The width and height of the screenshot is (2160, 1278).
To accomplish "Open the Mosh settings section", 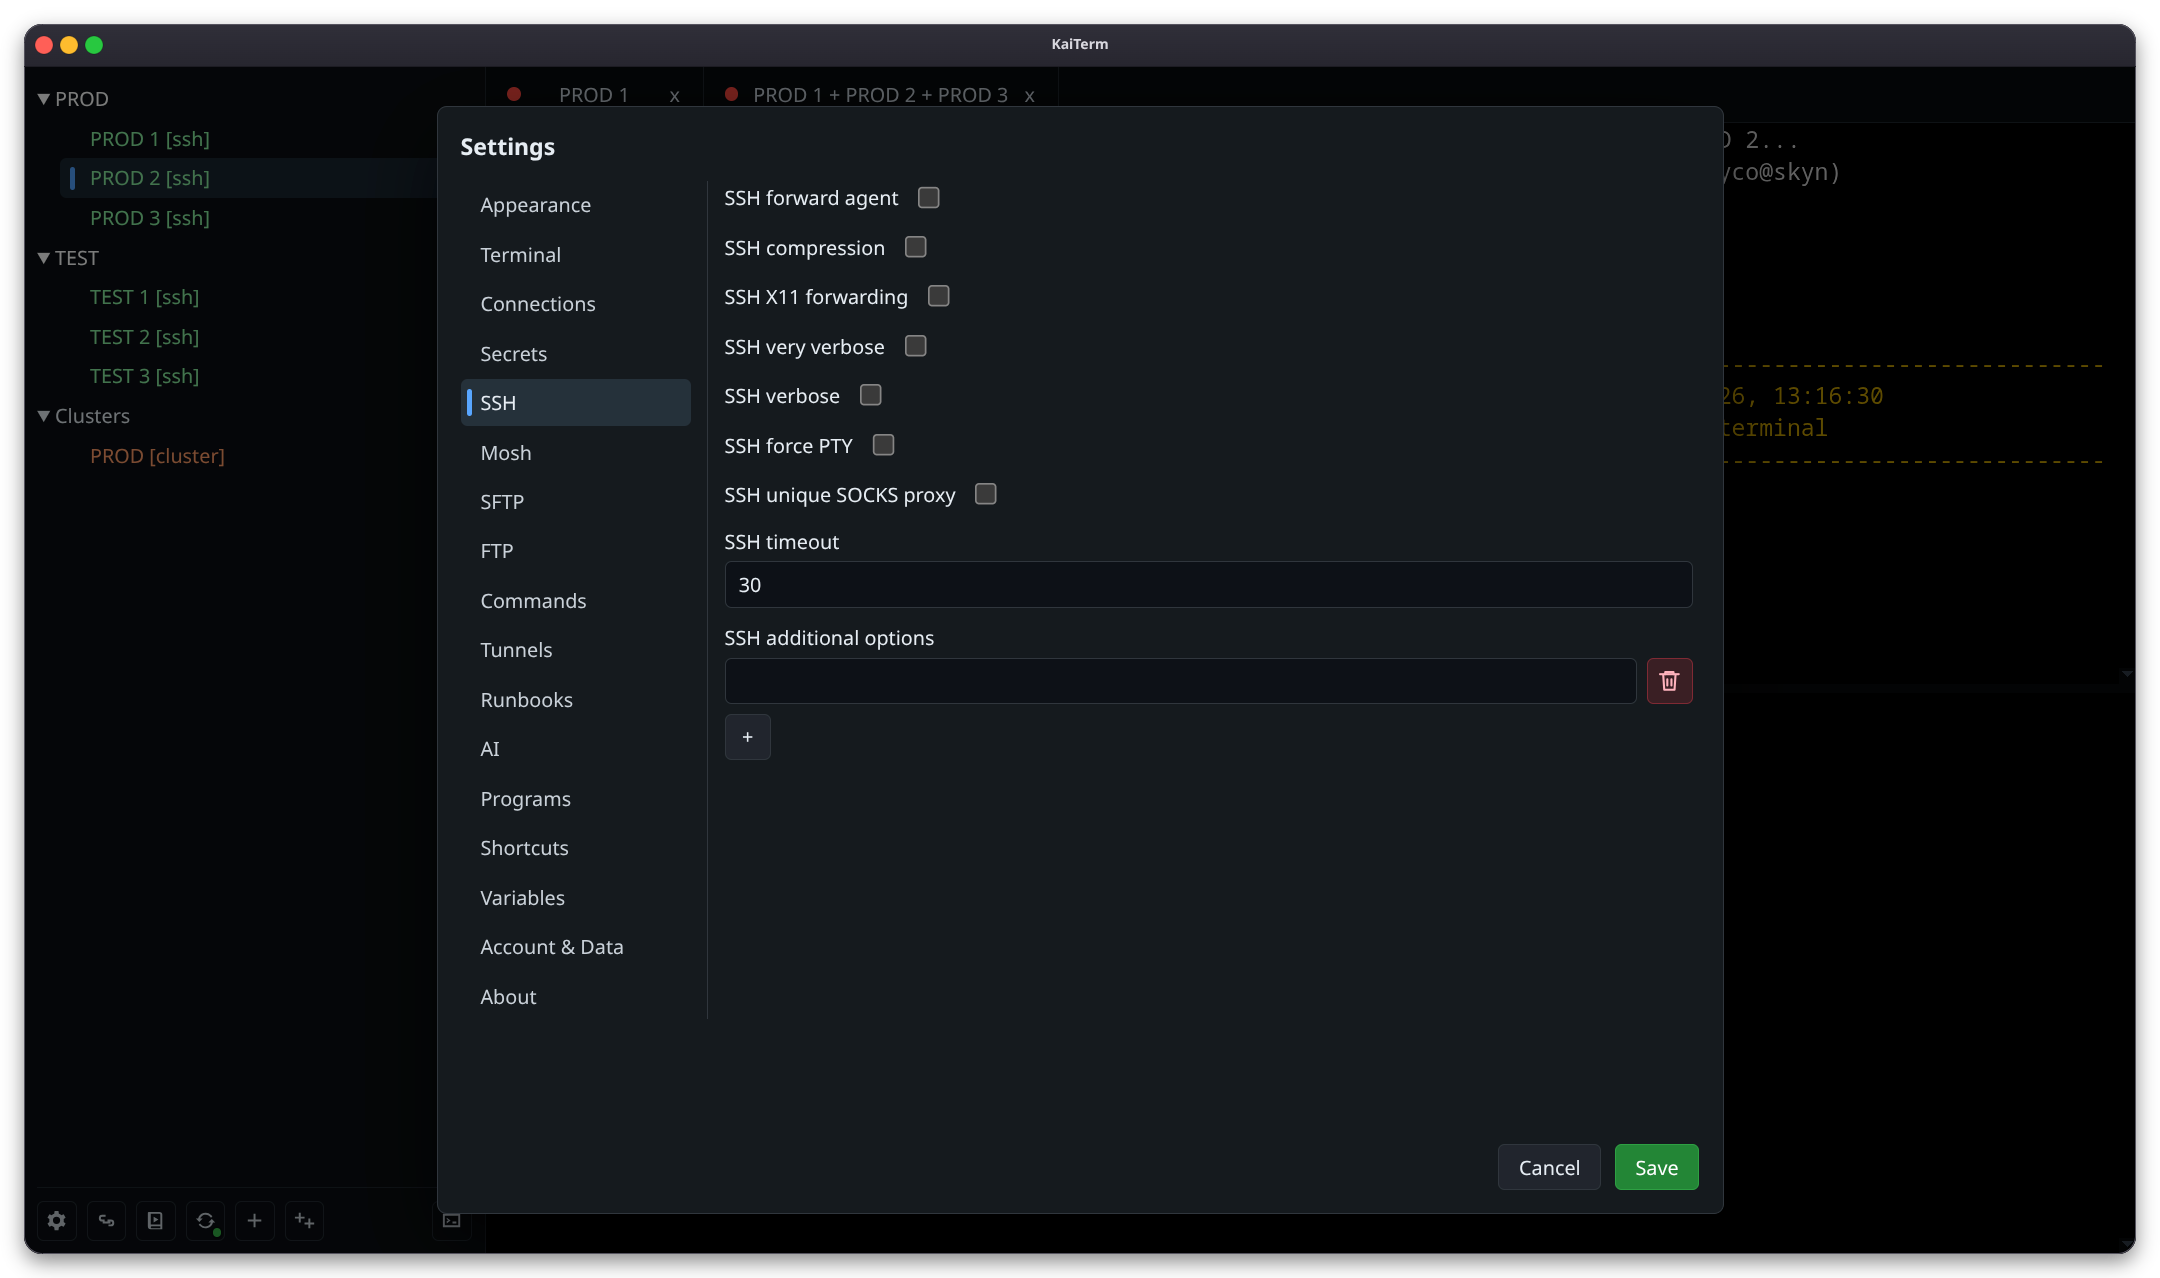I will [576, 453].
